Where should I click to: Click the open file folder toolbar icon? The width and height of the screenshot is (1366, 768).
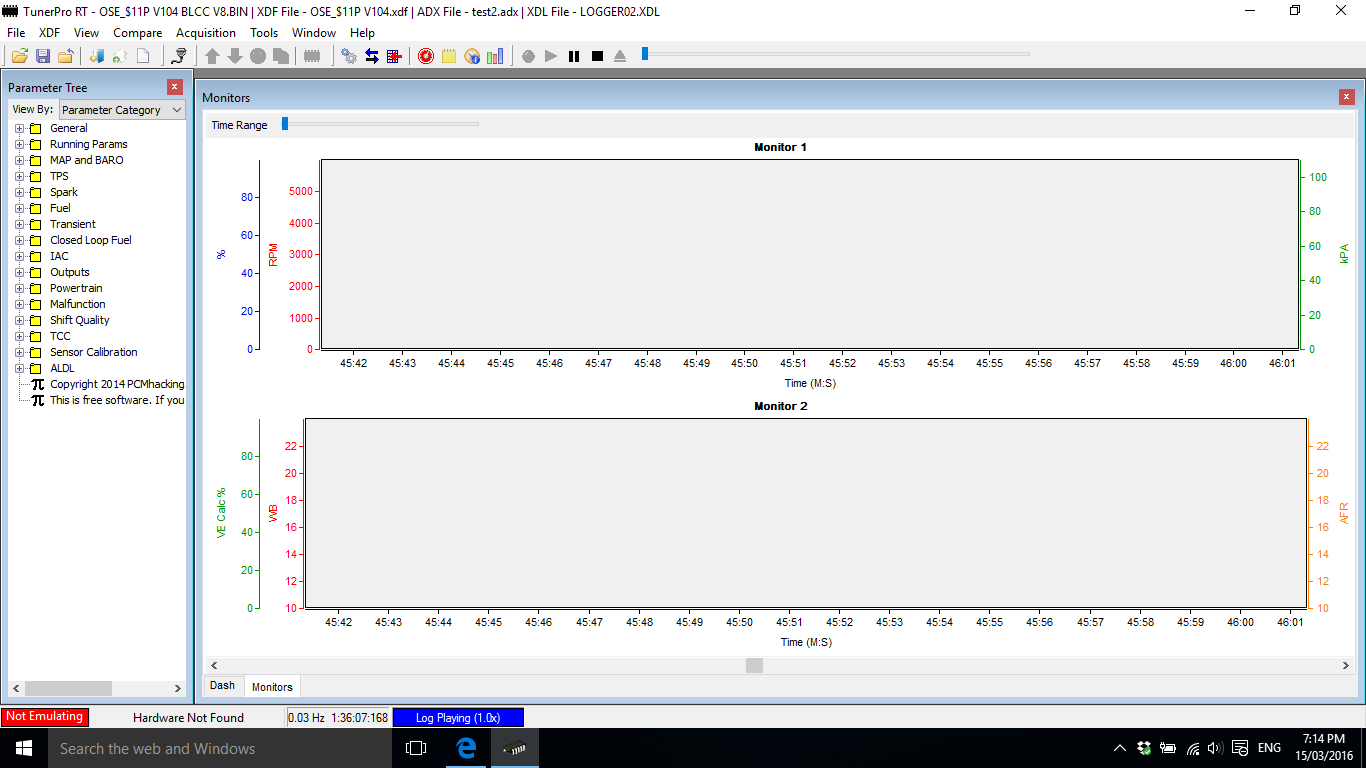[x=19, y=56]
